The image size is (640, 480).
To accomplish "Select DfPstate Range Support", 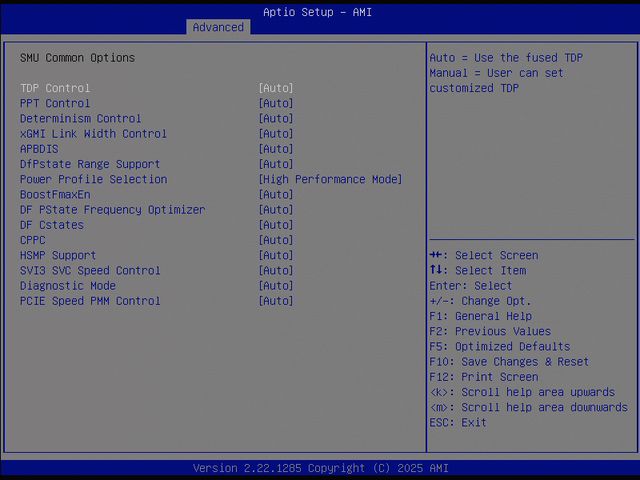I will pyautogui.click(x=90, y=164).
